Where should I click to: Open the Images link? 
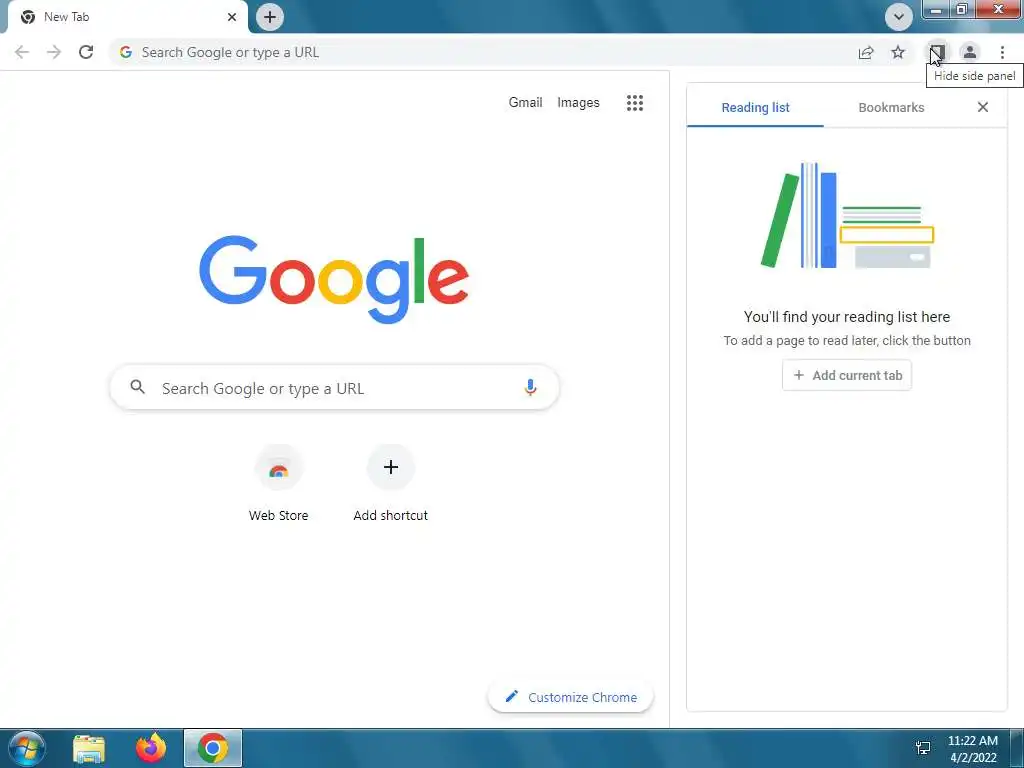click(x=578, y=103)
